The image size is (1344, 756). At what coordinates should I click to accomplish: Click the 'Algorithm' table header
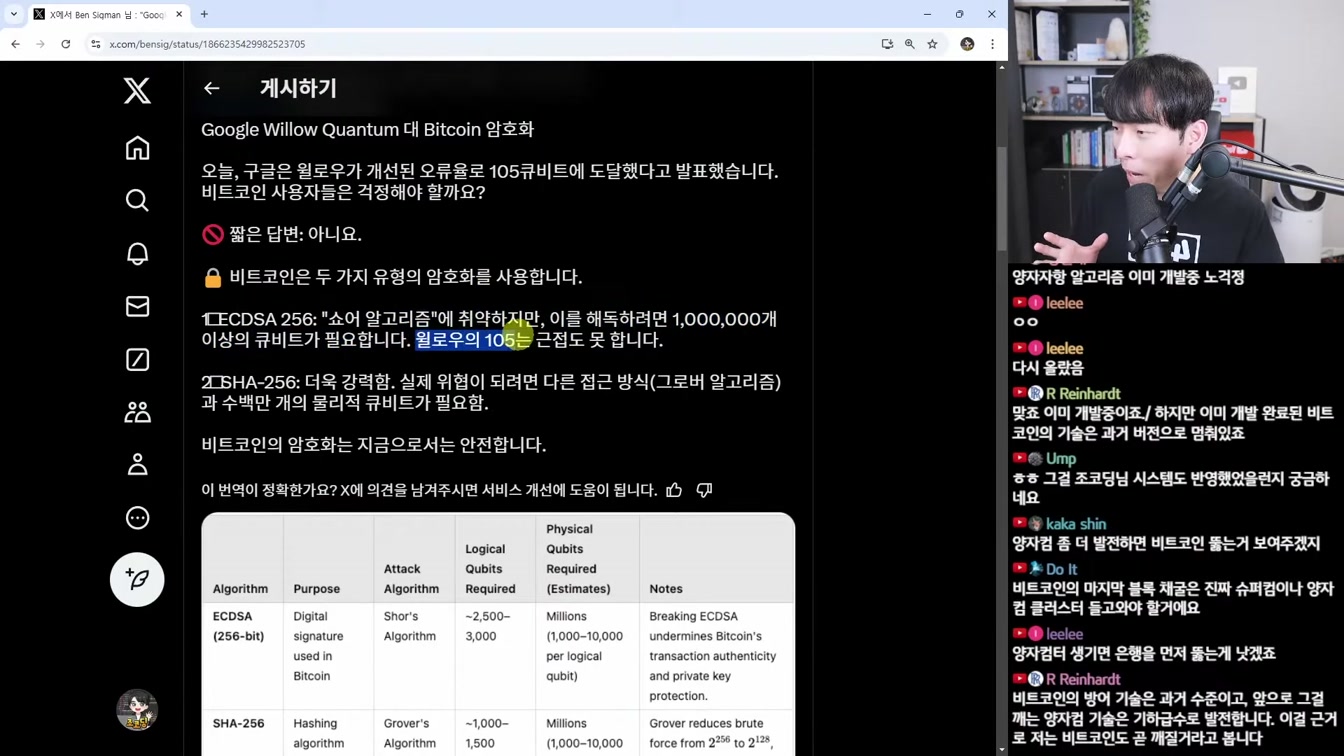pos(240,589)
